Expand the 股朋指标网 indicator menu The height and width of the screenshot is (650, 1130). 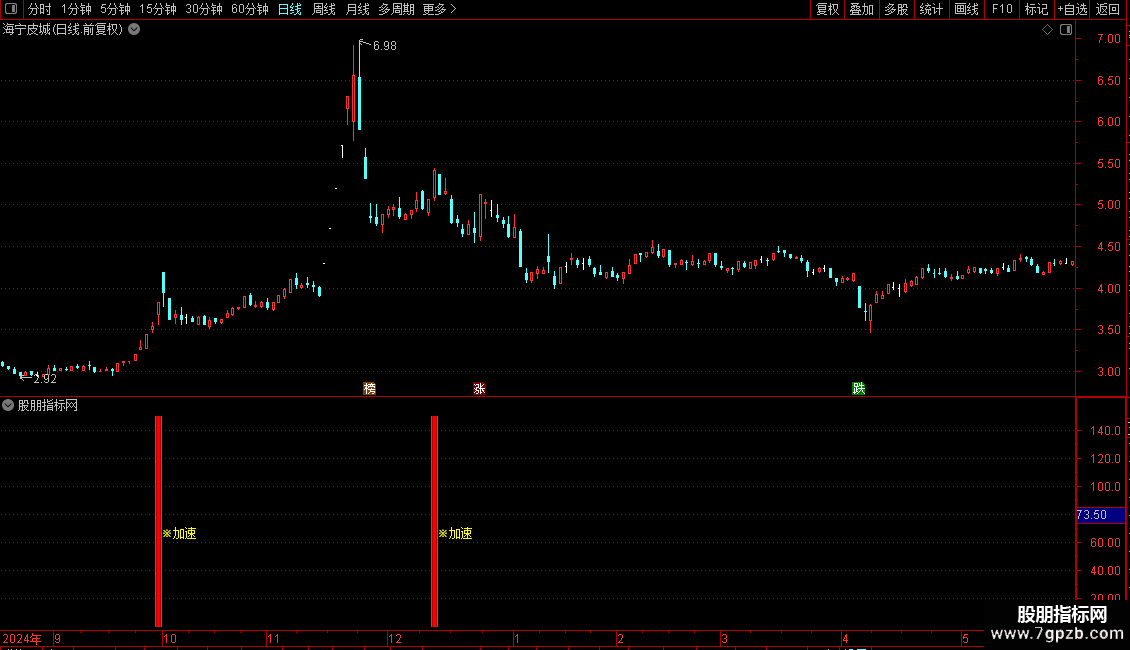point(8,405)
